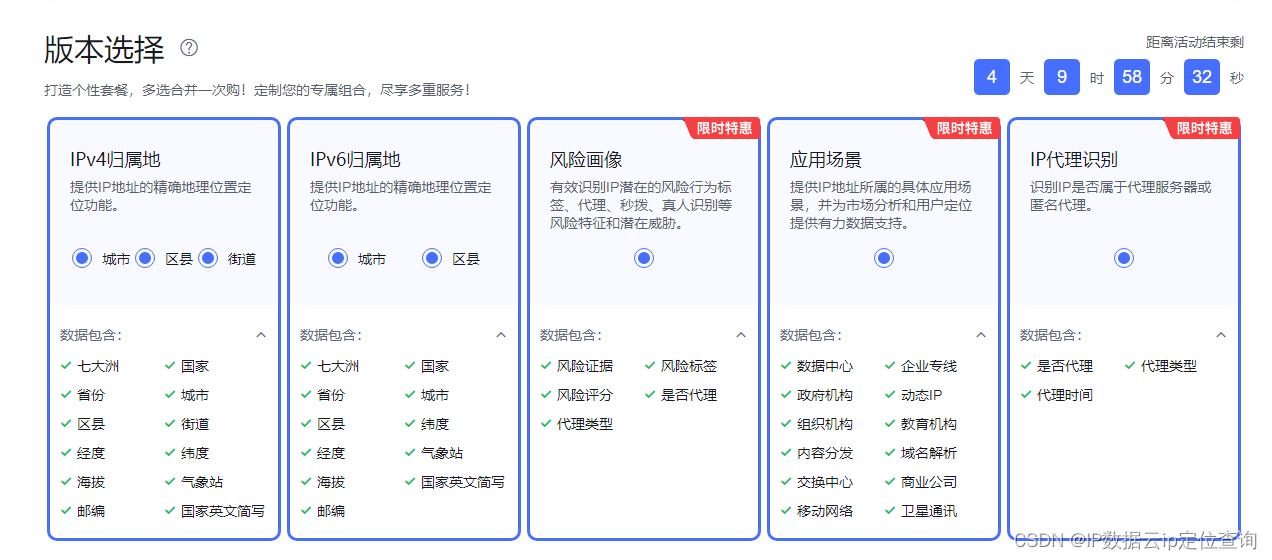
Task: Select the 城市 radio in IPv4归属地 card
Action: (x=82, y=258)
